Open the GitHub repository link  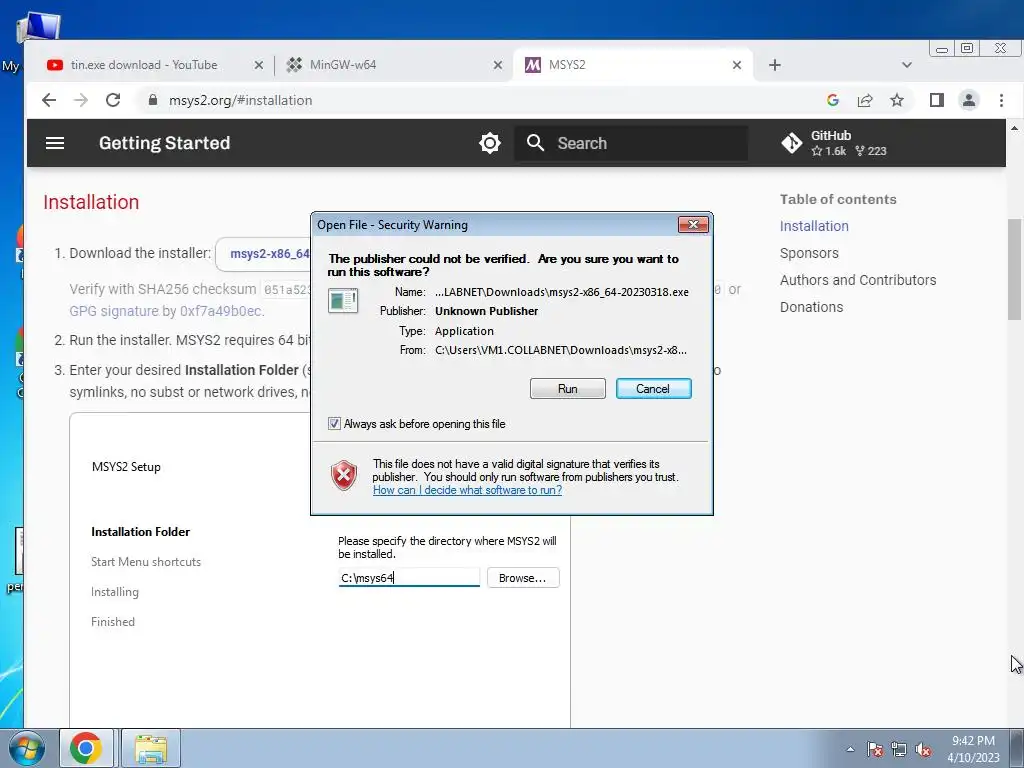tap(834, 143)
